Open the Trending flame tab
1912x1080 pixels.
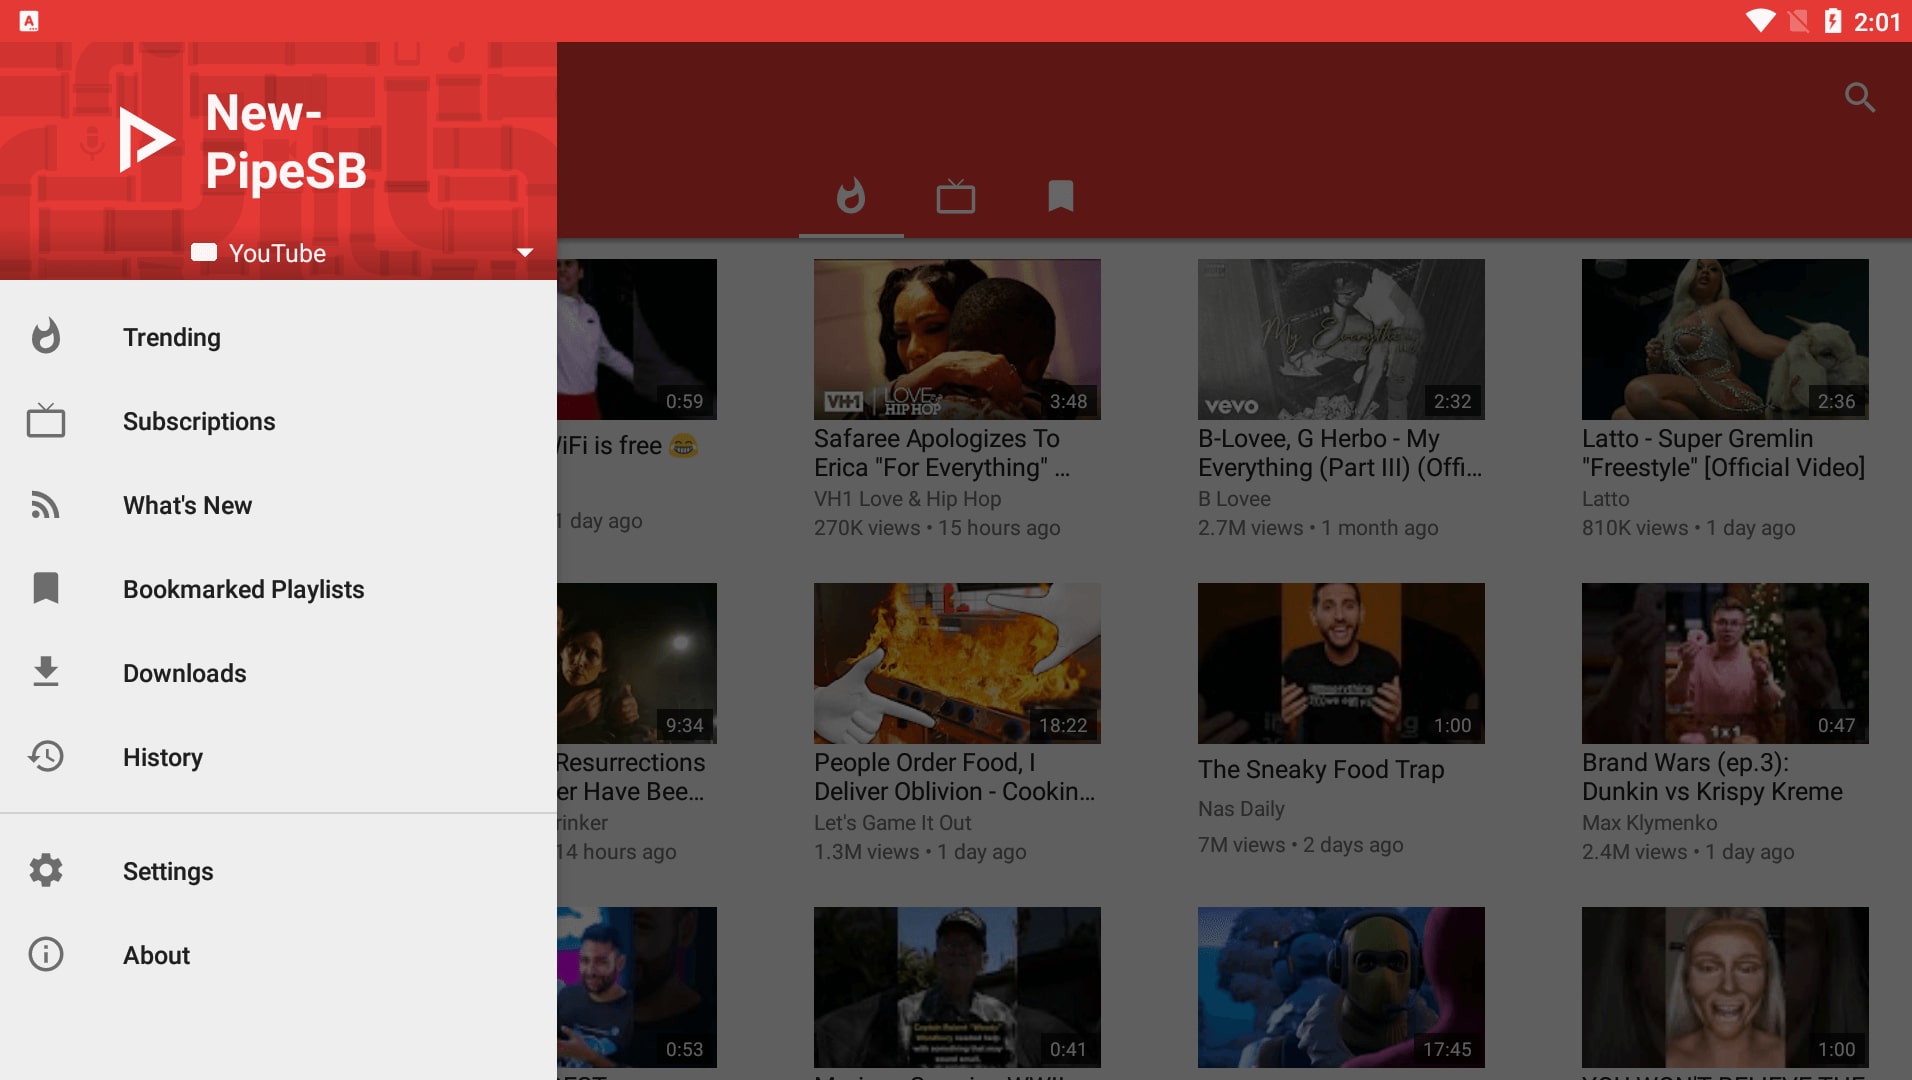(851, 196)
